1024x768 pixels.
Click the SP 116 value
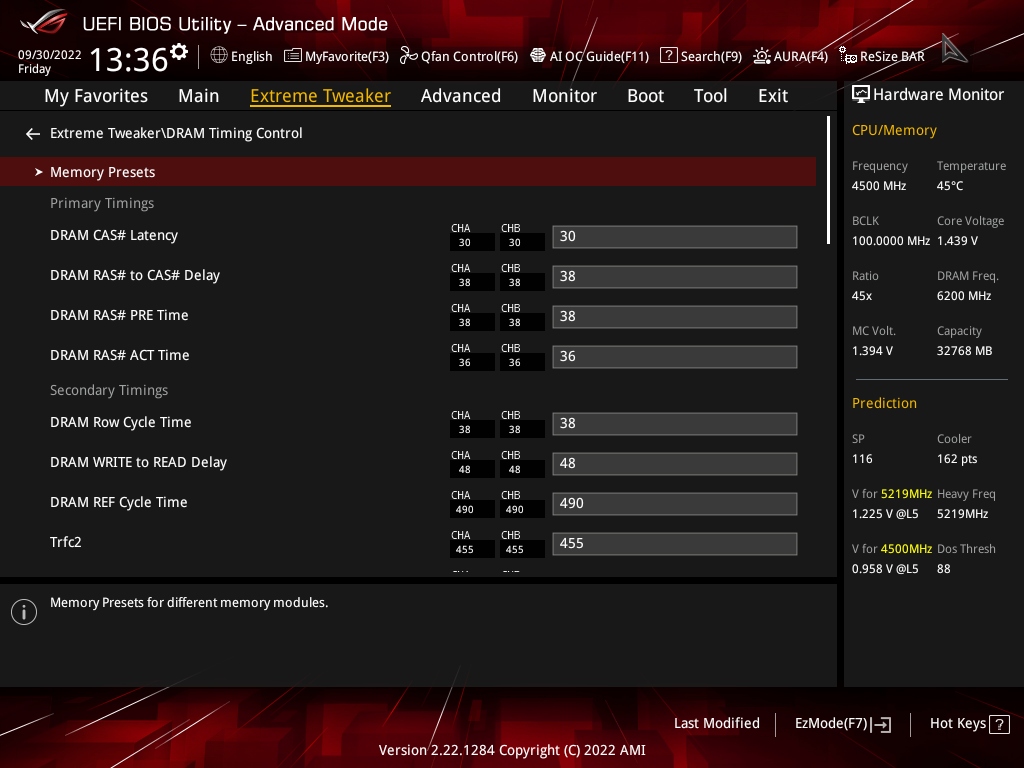click(x=862, y=459)
